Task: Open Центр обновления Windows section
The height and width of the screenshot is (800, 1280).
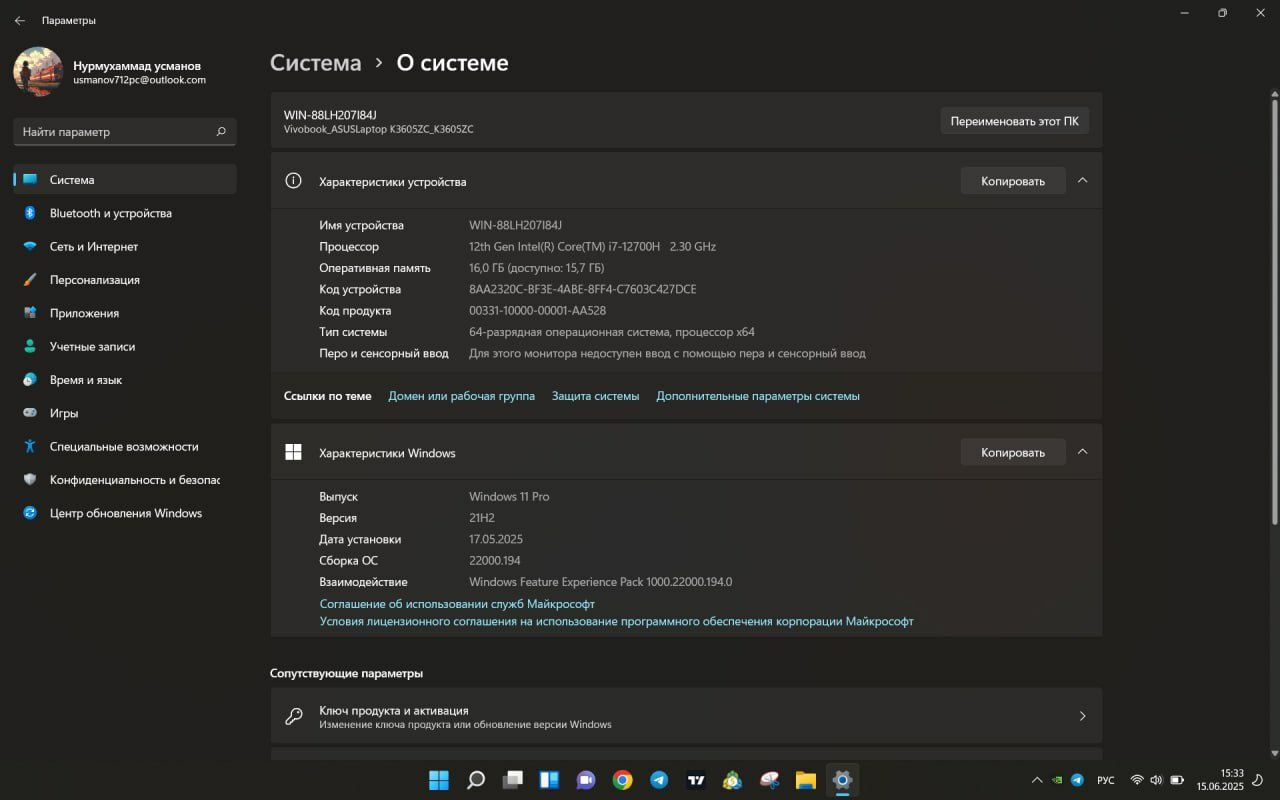Action: click(125, 513)
